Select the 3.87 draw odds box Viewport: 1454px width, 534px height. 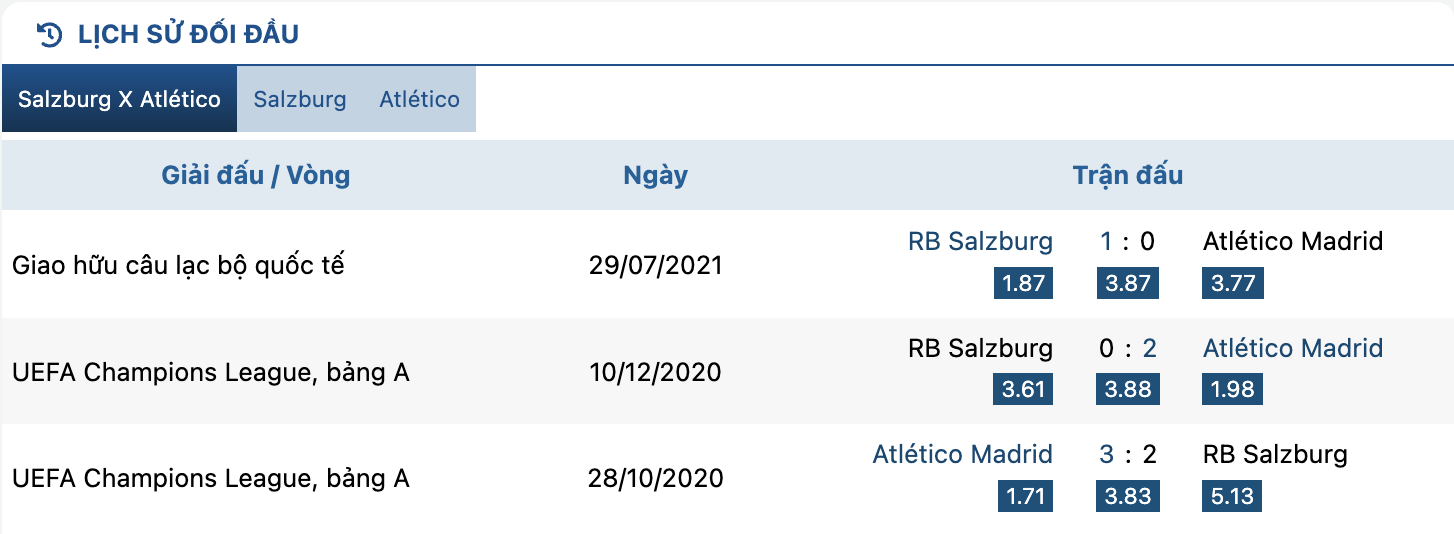click(x=1128, y=283)
